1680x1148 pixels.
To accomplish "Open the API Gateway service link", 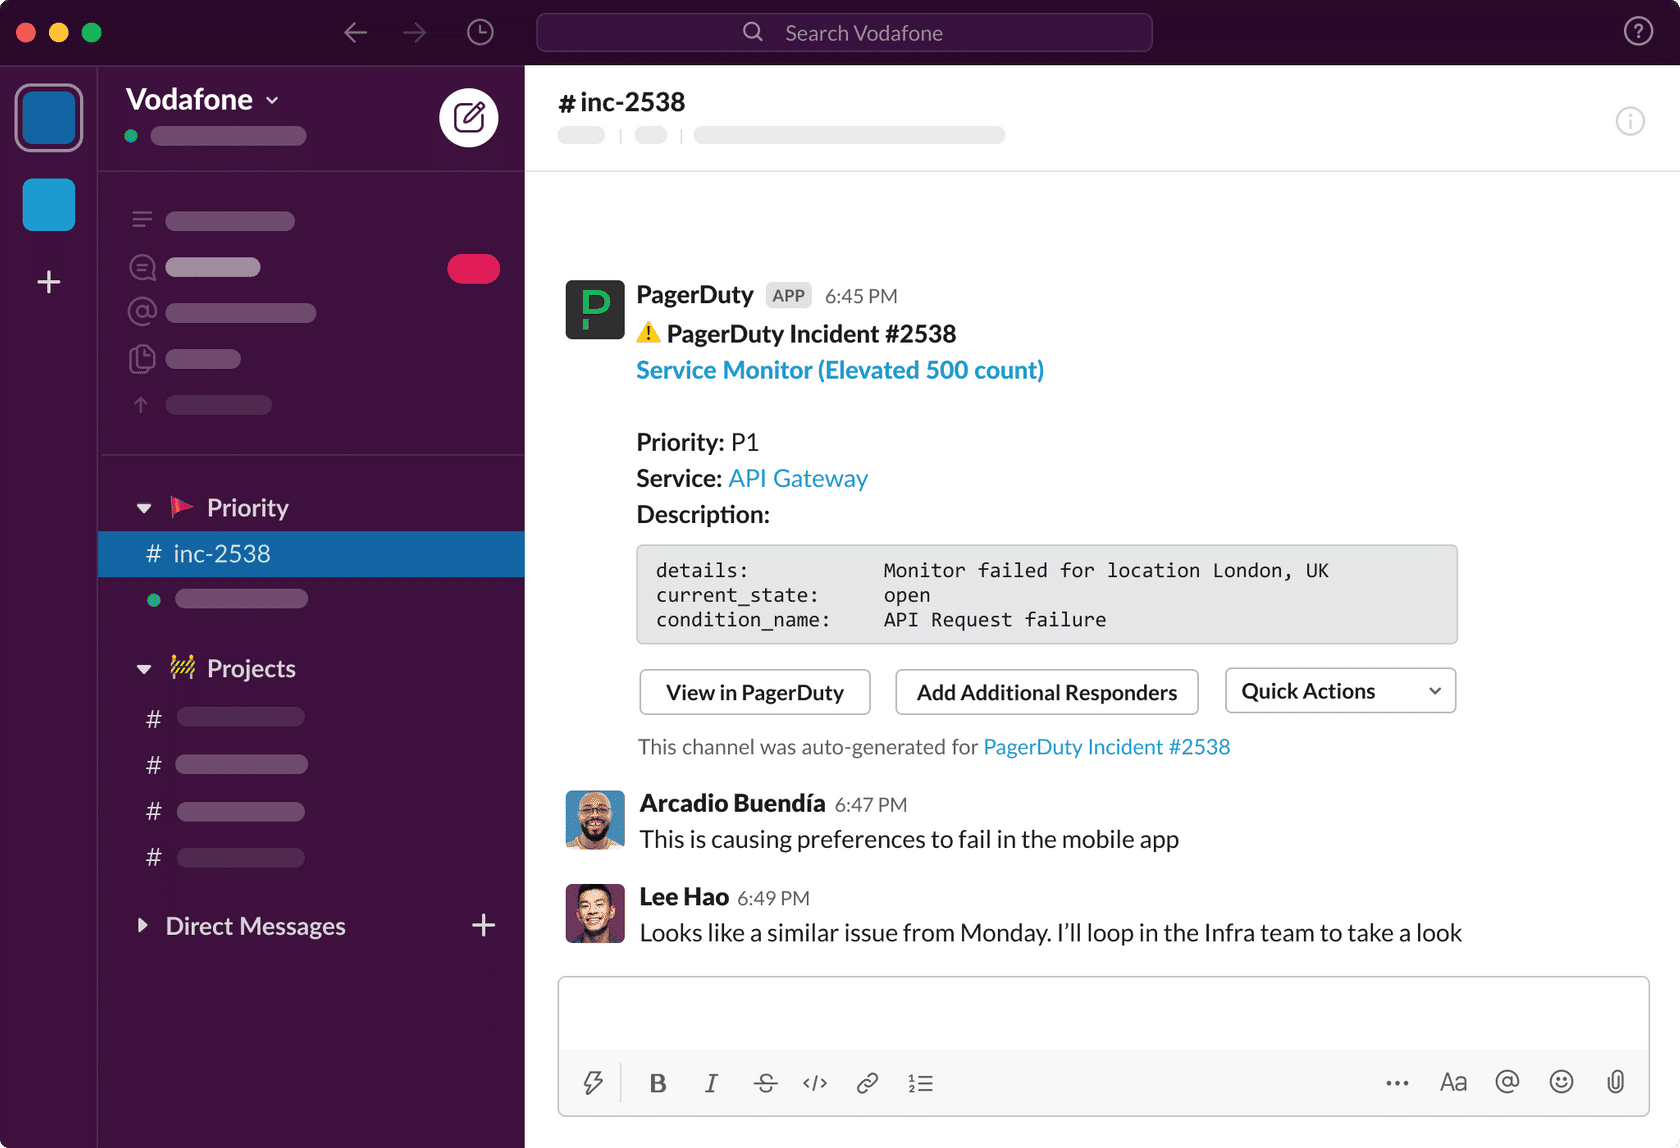I will [798, 478].
